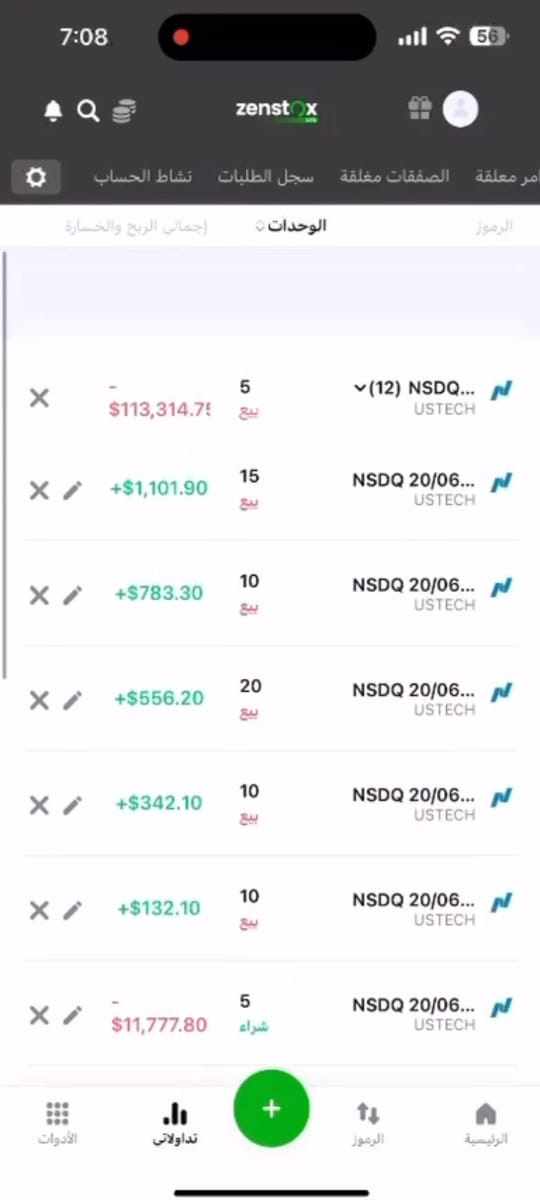Open the coins stack icon
540x1200 pixels.
124,111
